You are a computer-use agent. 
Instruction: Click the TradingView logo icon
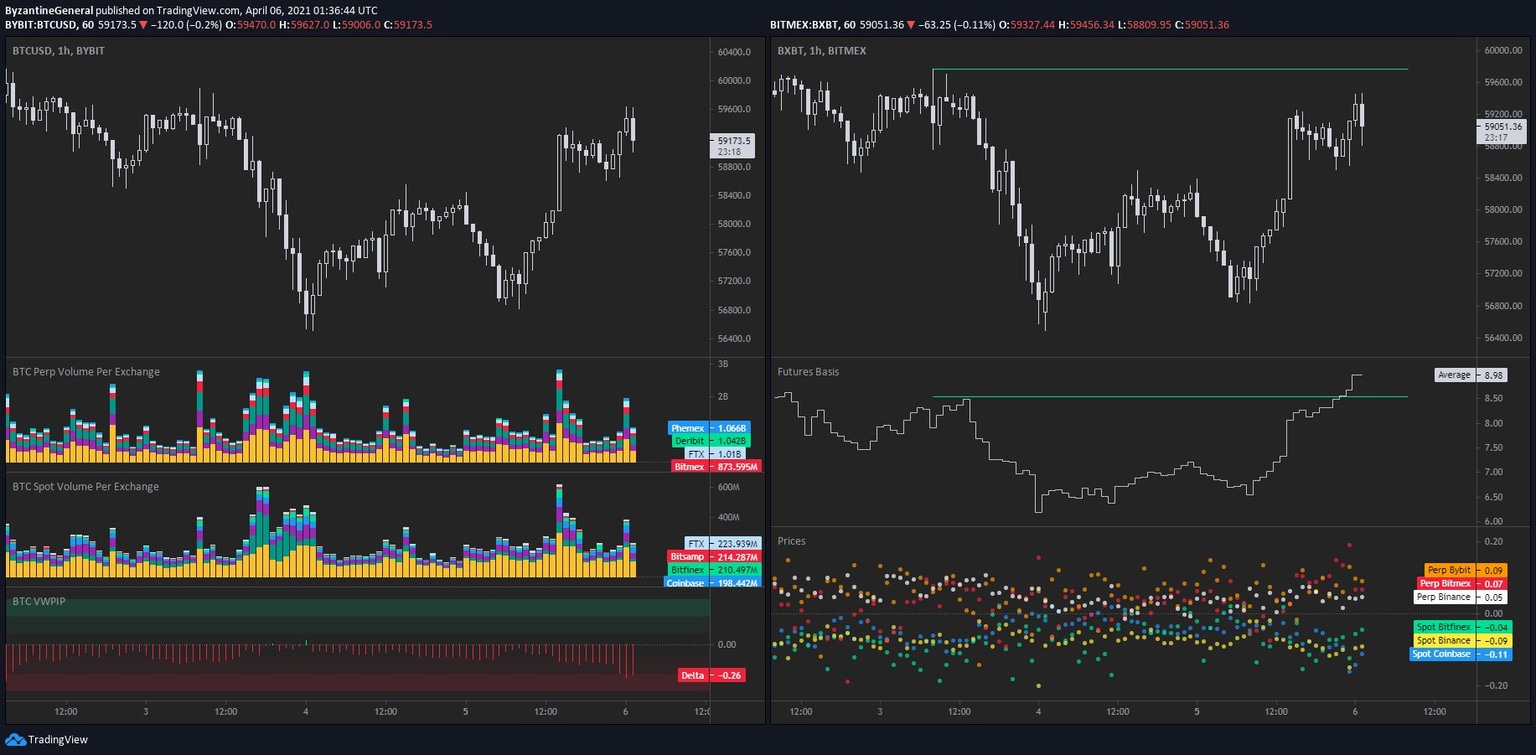pyautogui.click(x=15, y=740)
